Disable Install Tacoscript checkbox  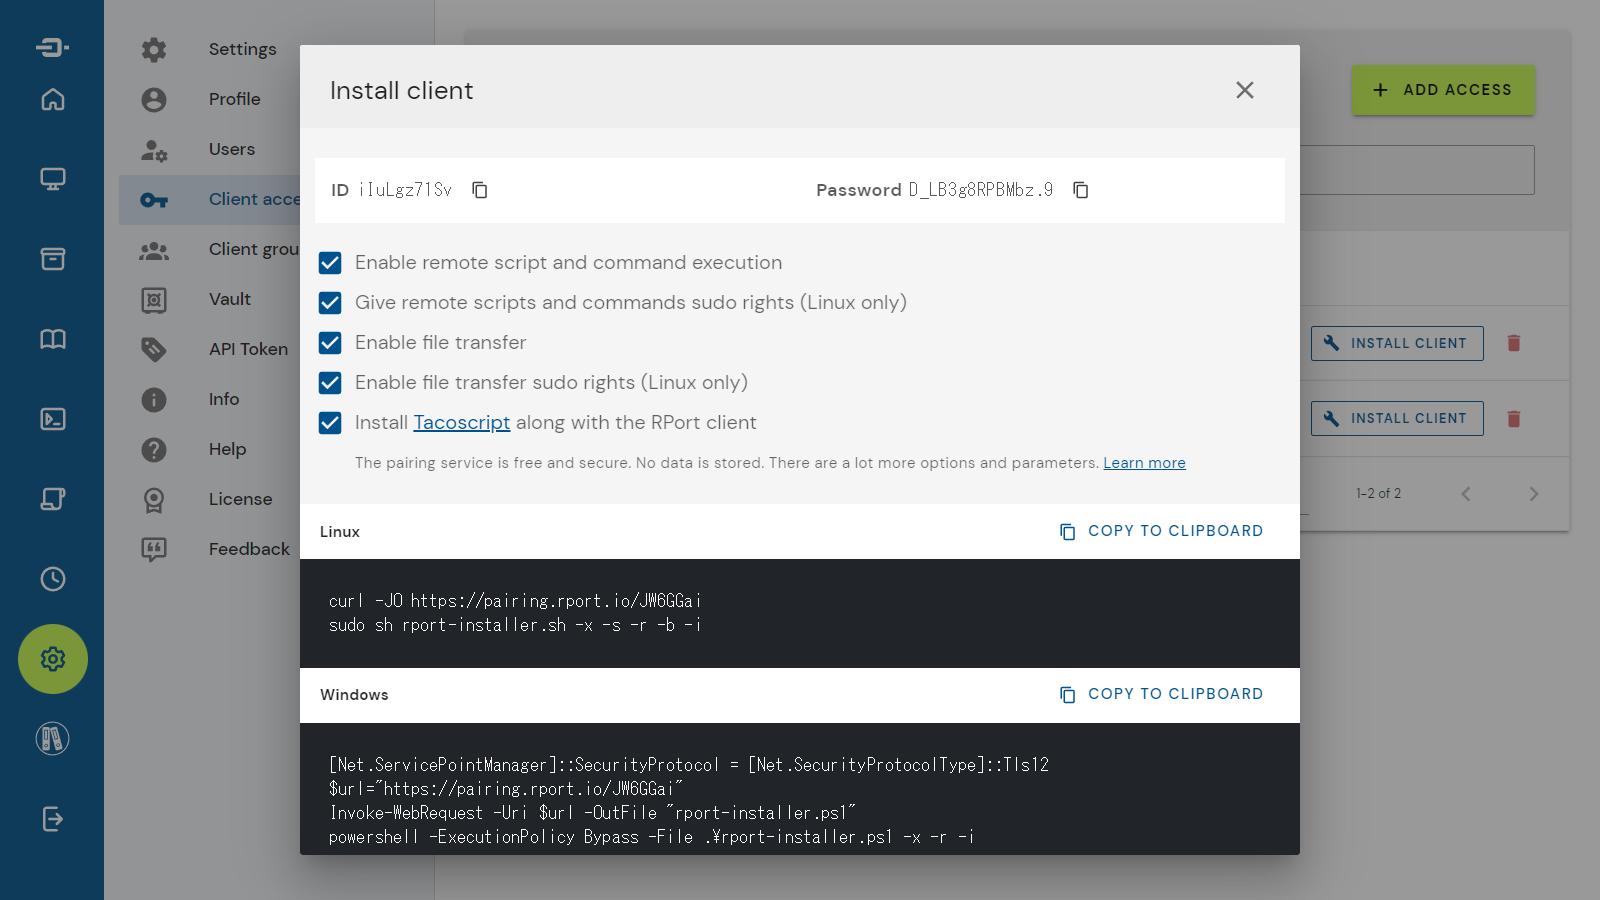click(330, 423)
